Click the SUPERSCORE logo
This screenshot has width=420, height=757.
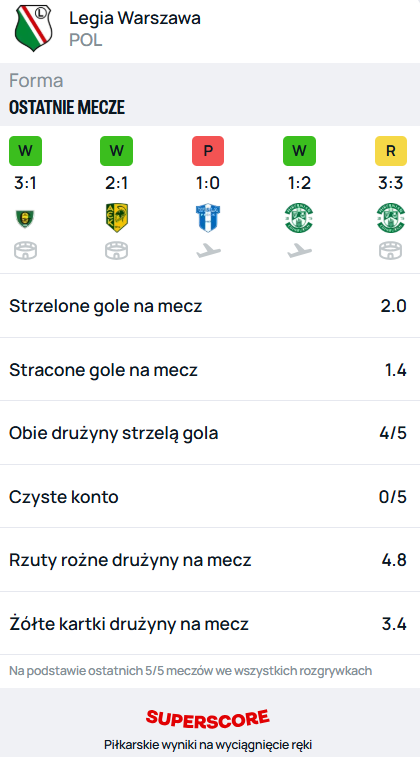click(x=208, y=717)
